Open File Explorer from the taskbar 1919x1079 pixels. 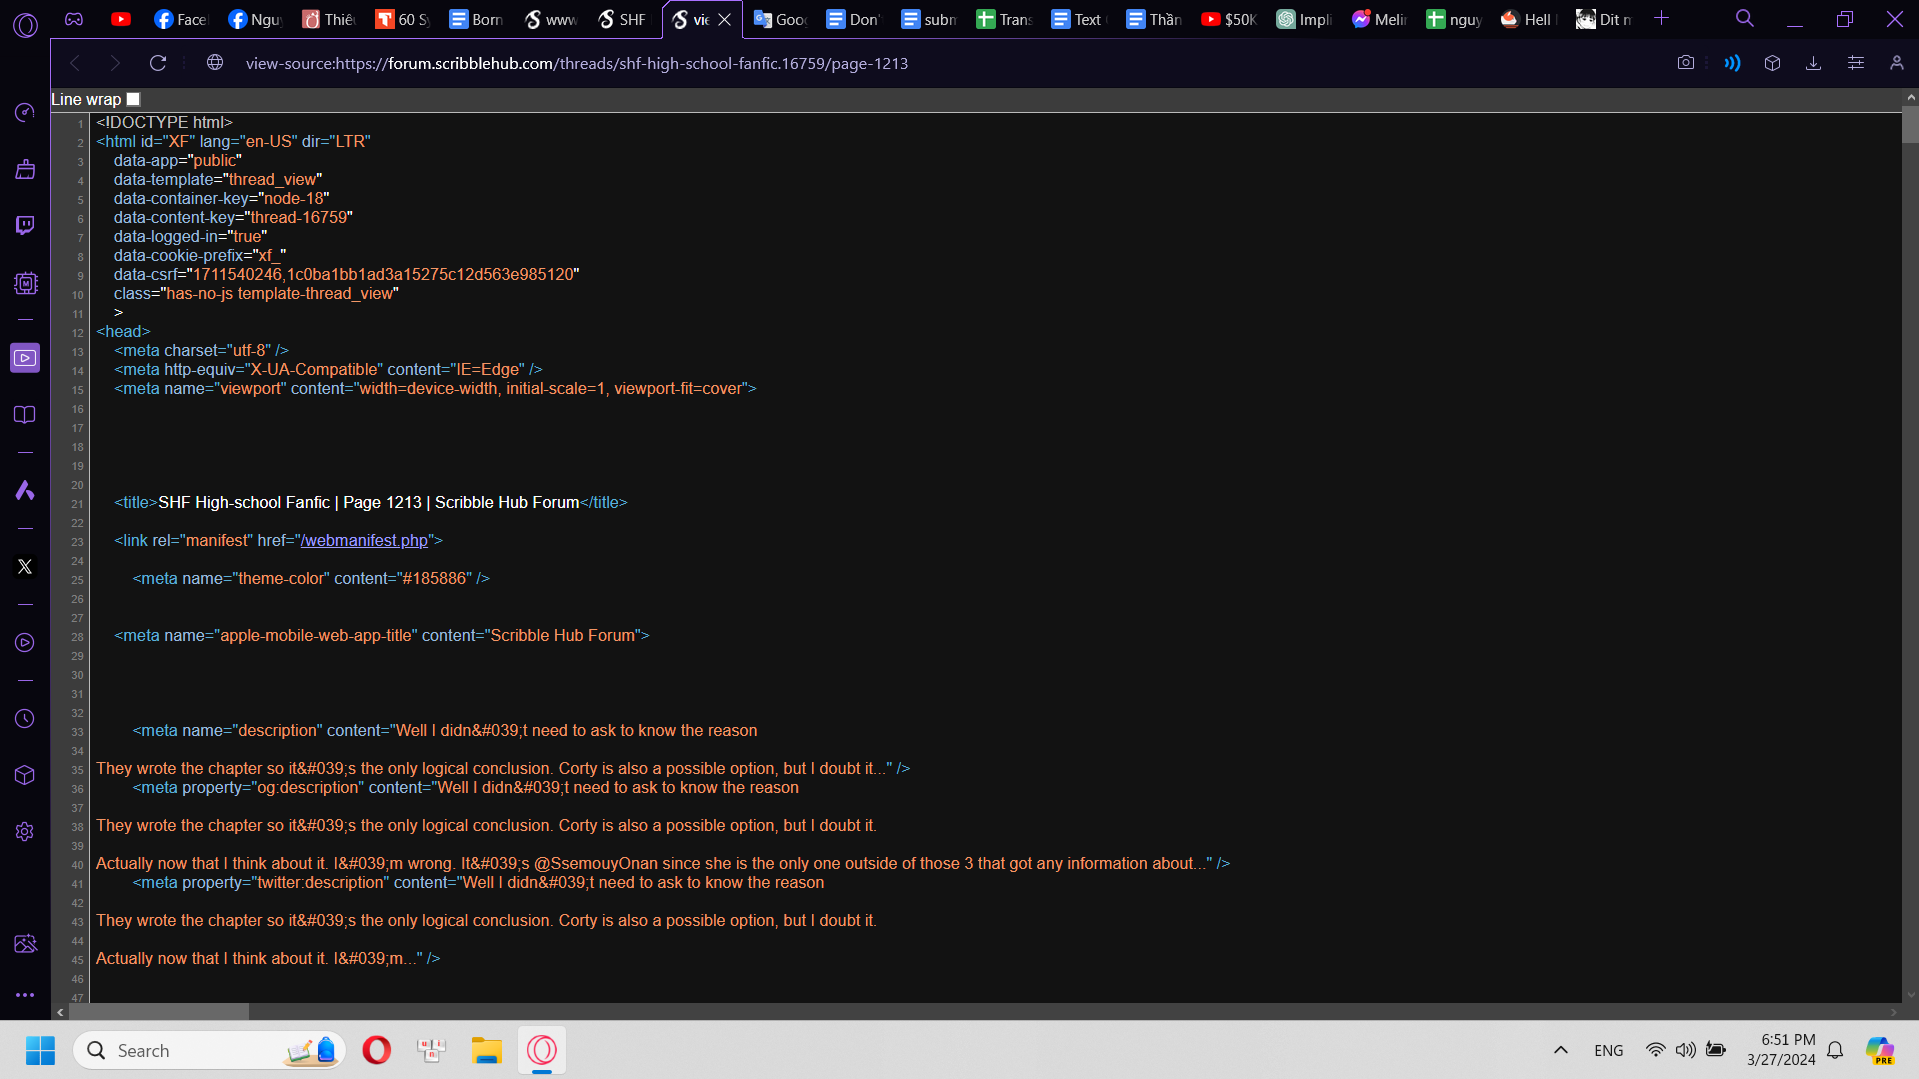487,1050
